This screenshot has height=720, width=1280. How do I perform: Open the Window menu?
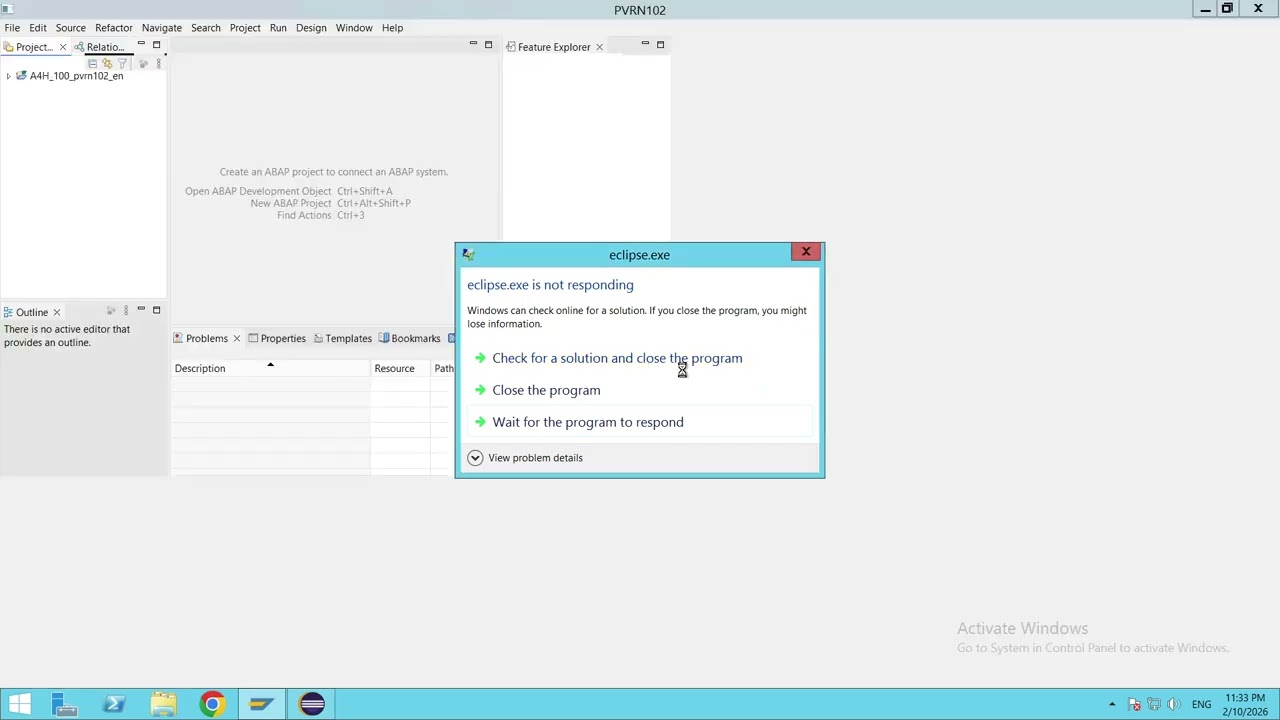point(354,28)
